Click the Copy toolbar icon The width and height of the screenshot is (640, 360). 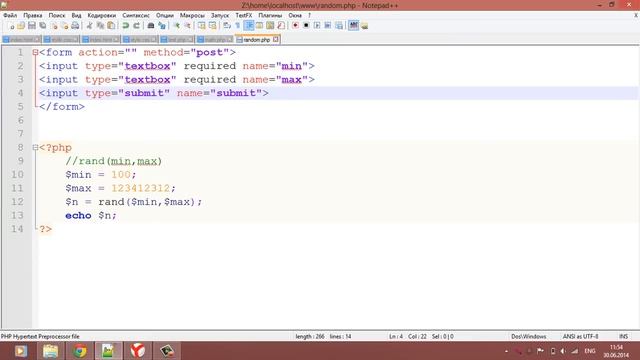point(100,26)
